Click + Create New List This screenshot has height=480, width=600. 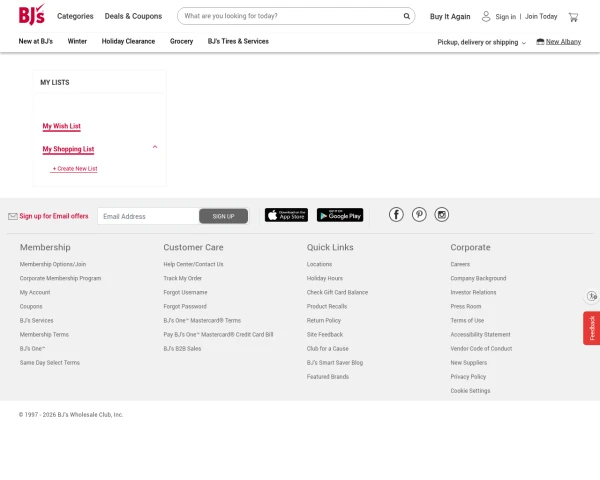pyautogui.click(x=75, y=169)
